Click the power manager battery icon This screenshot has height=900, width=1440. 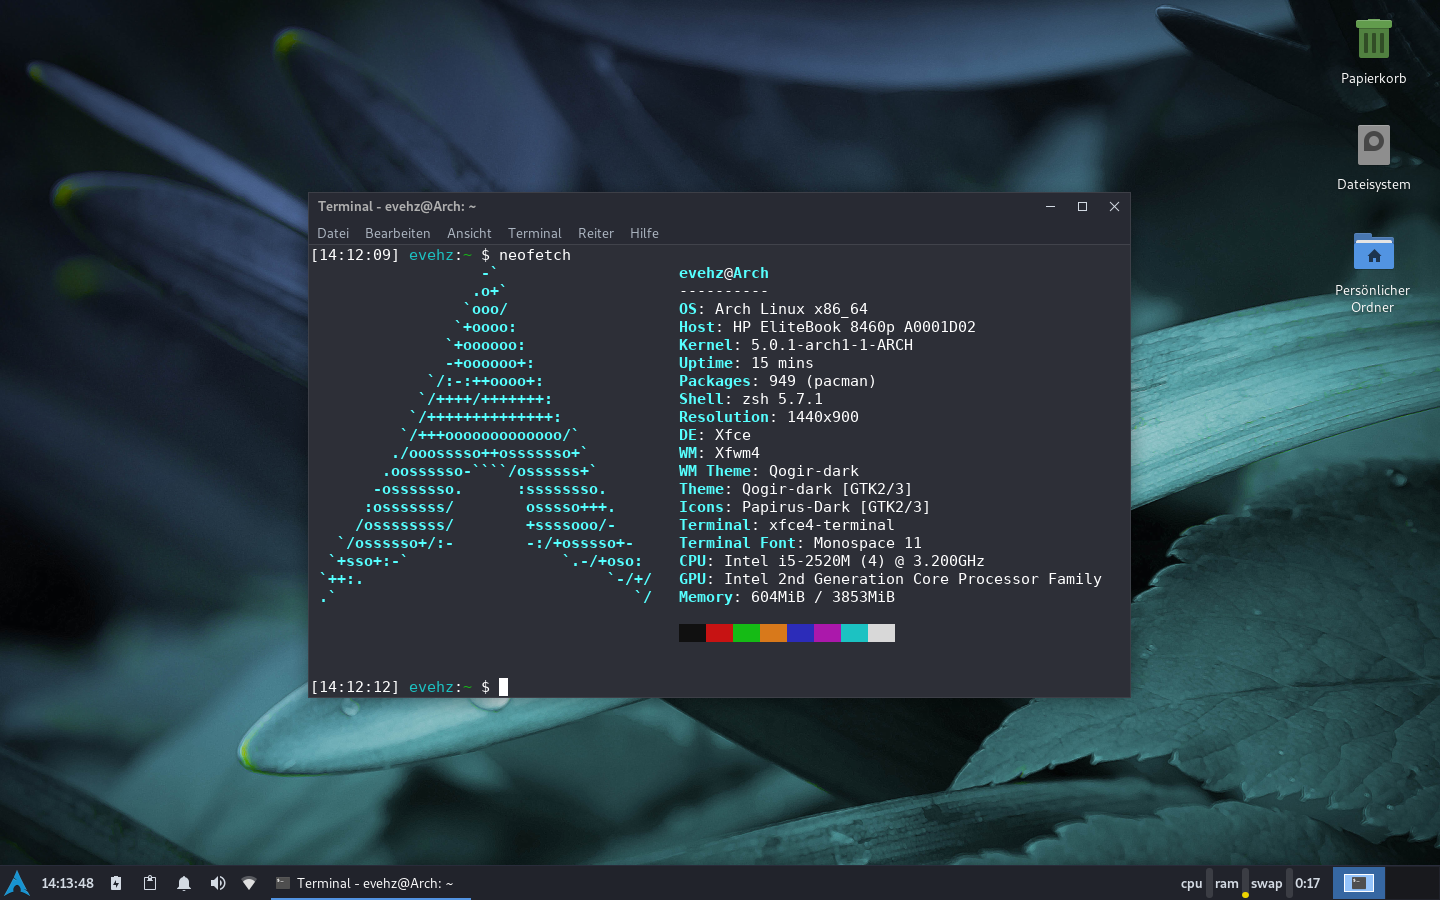click(x=116, y=883)
